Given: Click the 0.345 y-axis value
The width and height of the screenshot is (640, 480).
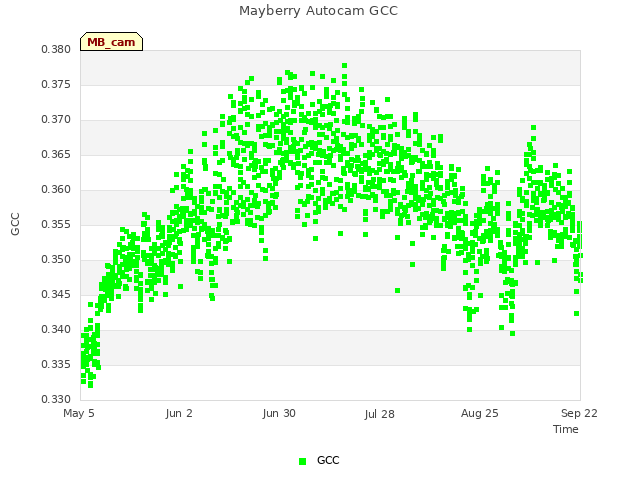Looking at the screenshot, I should point(56,294).
